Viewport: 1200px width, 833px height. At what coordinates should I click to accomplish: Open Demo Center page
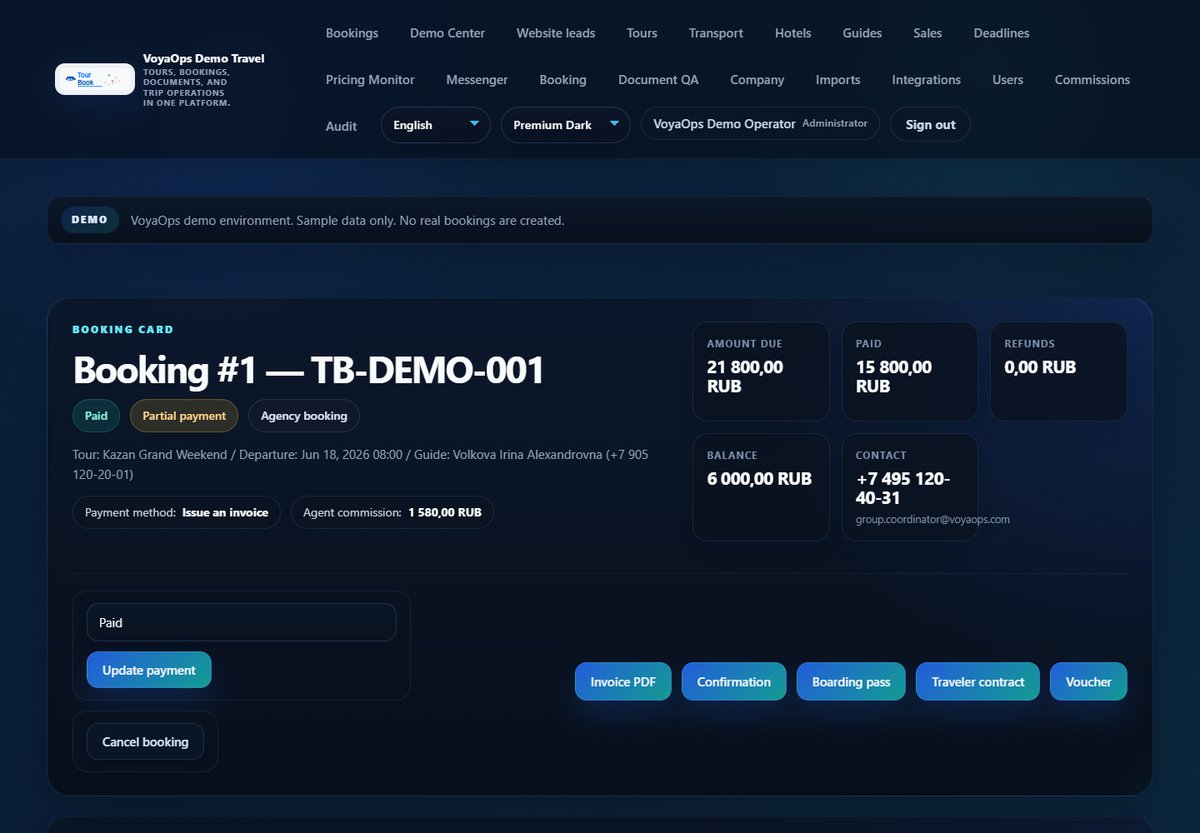coord(447,33)
